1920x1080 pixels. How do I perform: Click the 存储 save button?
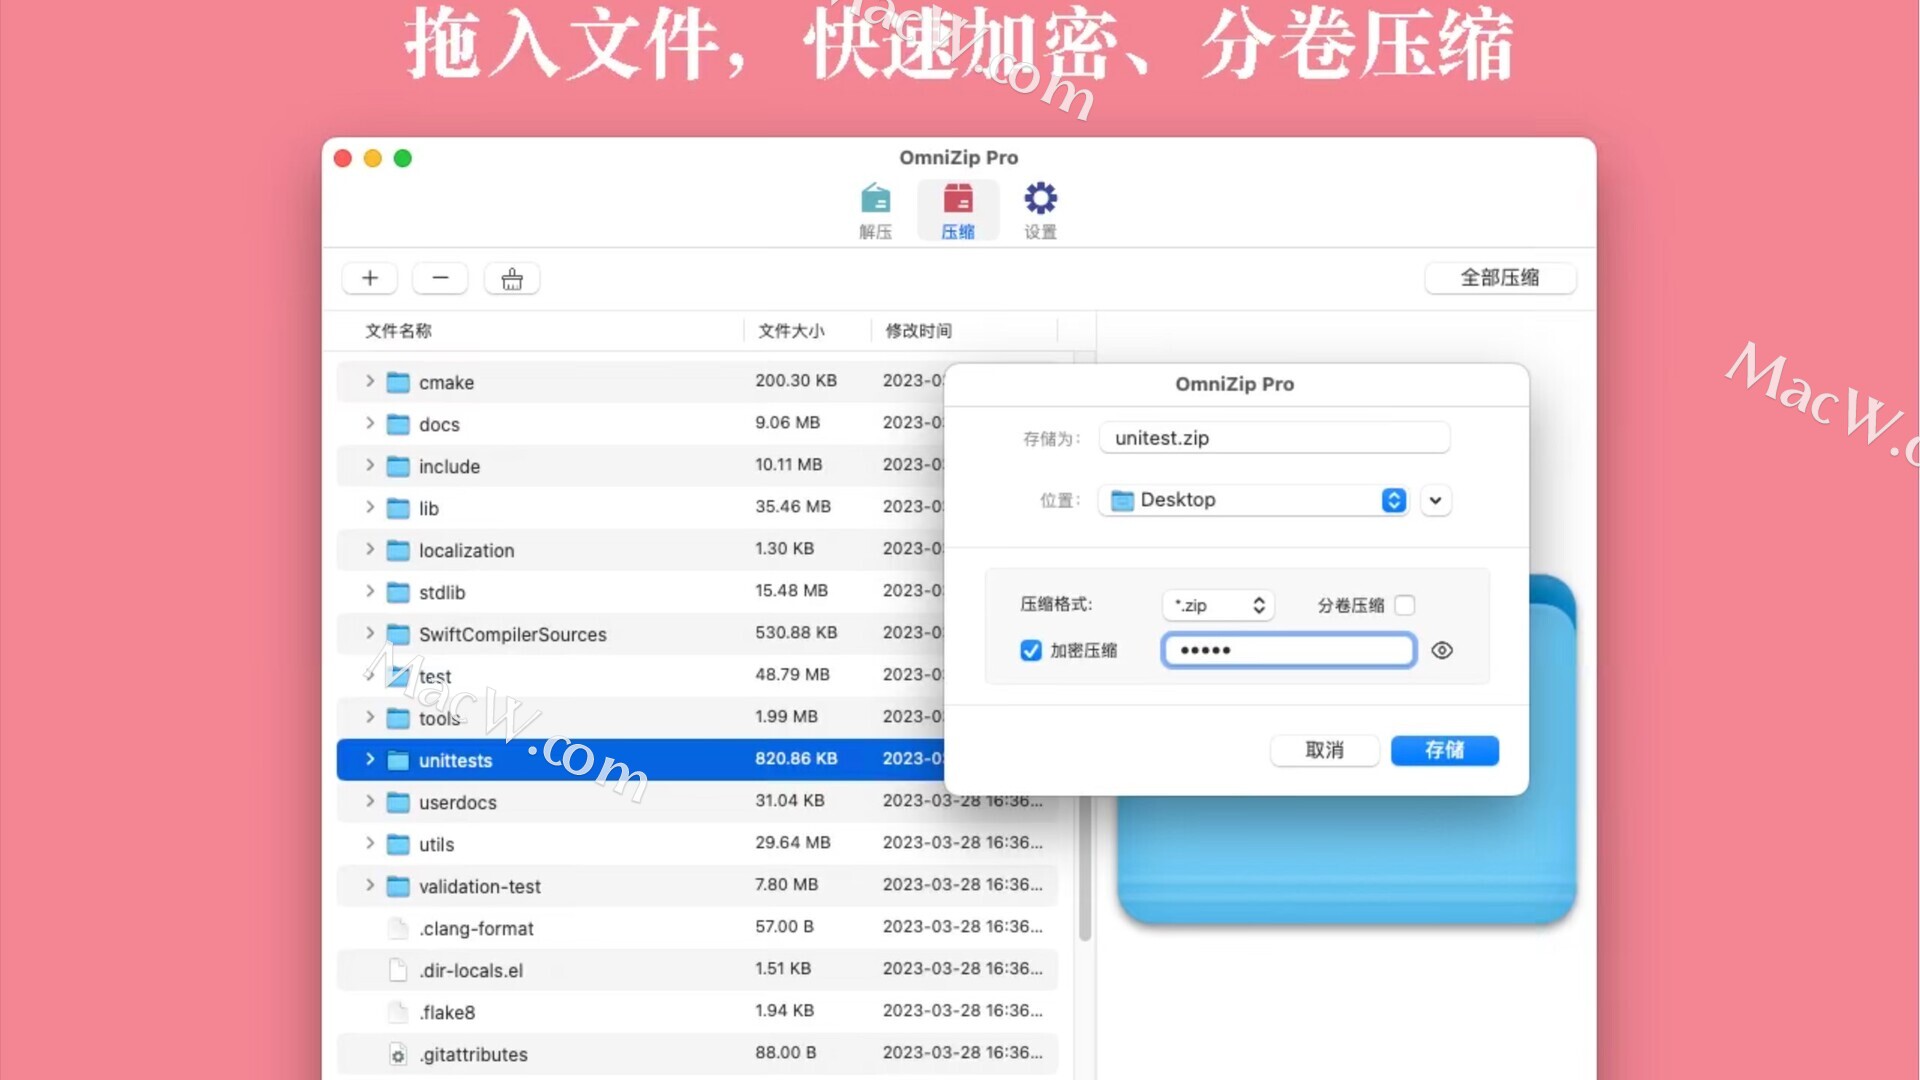(1445, 750)
